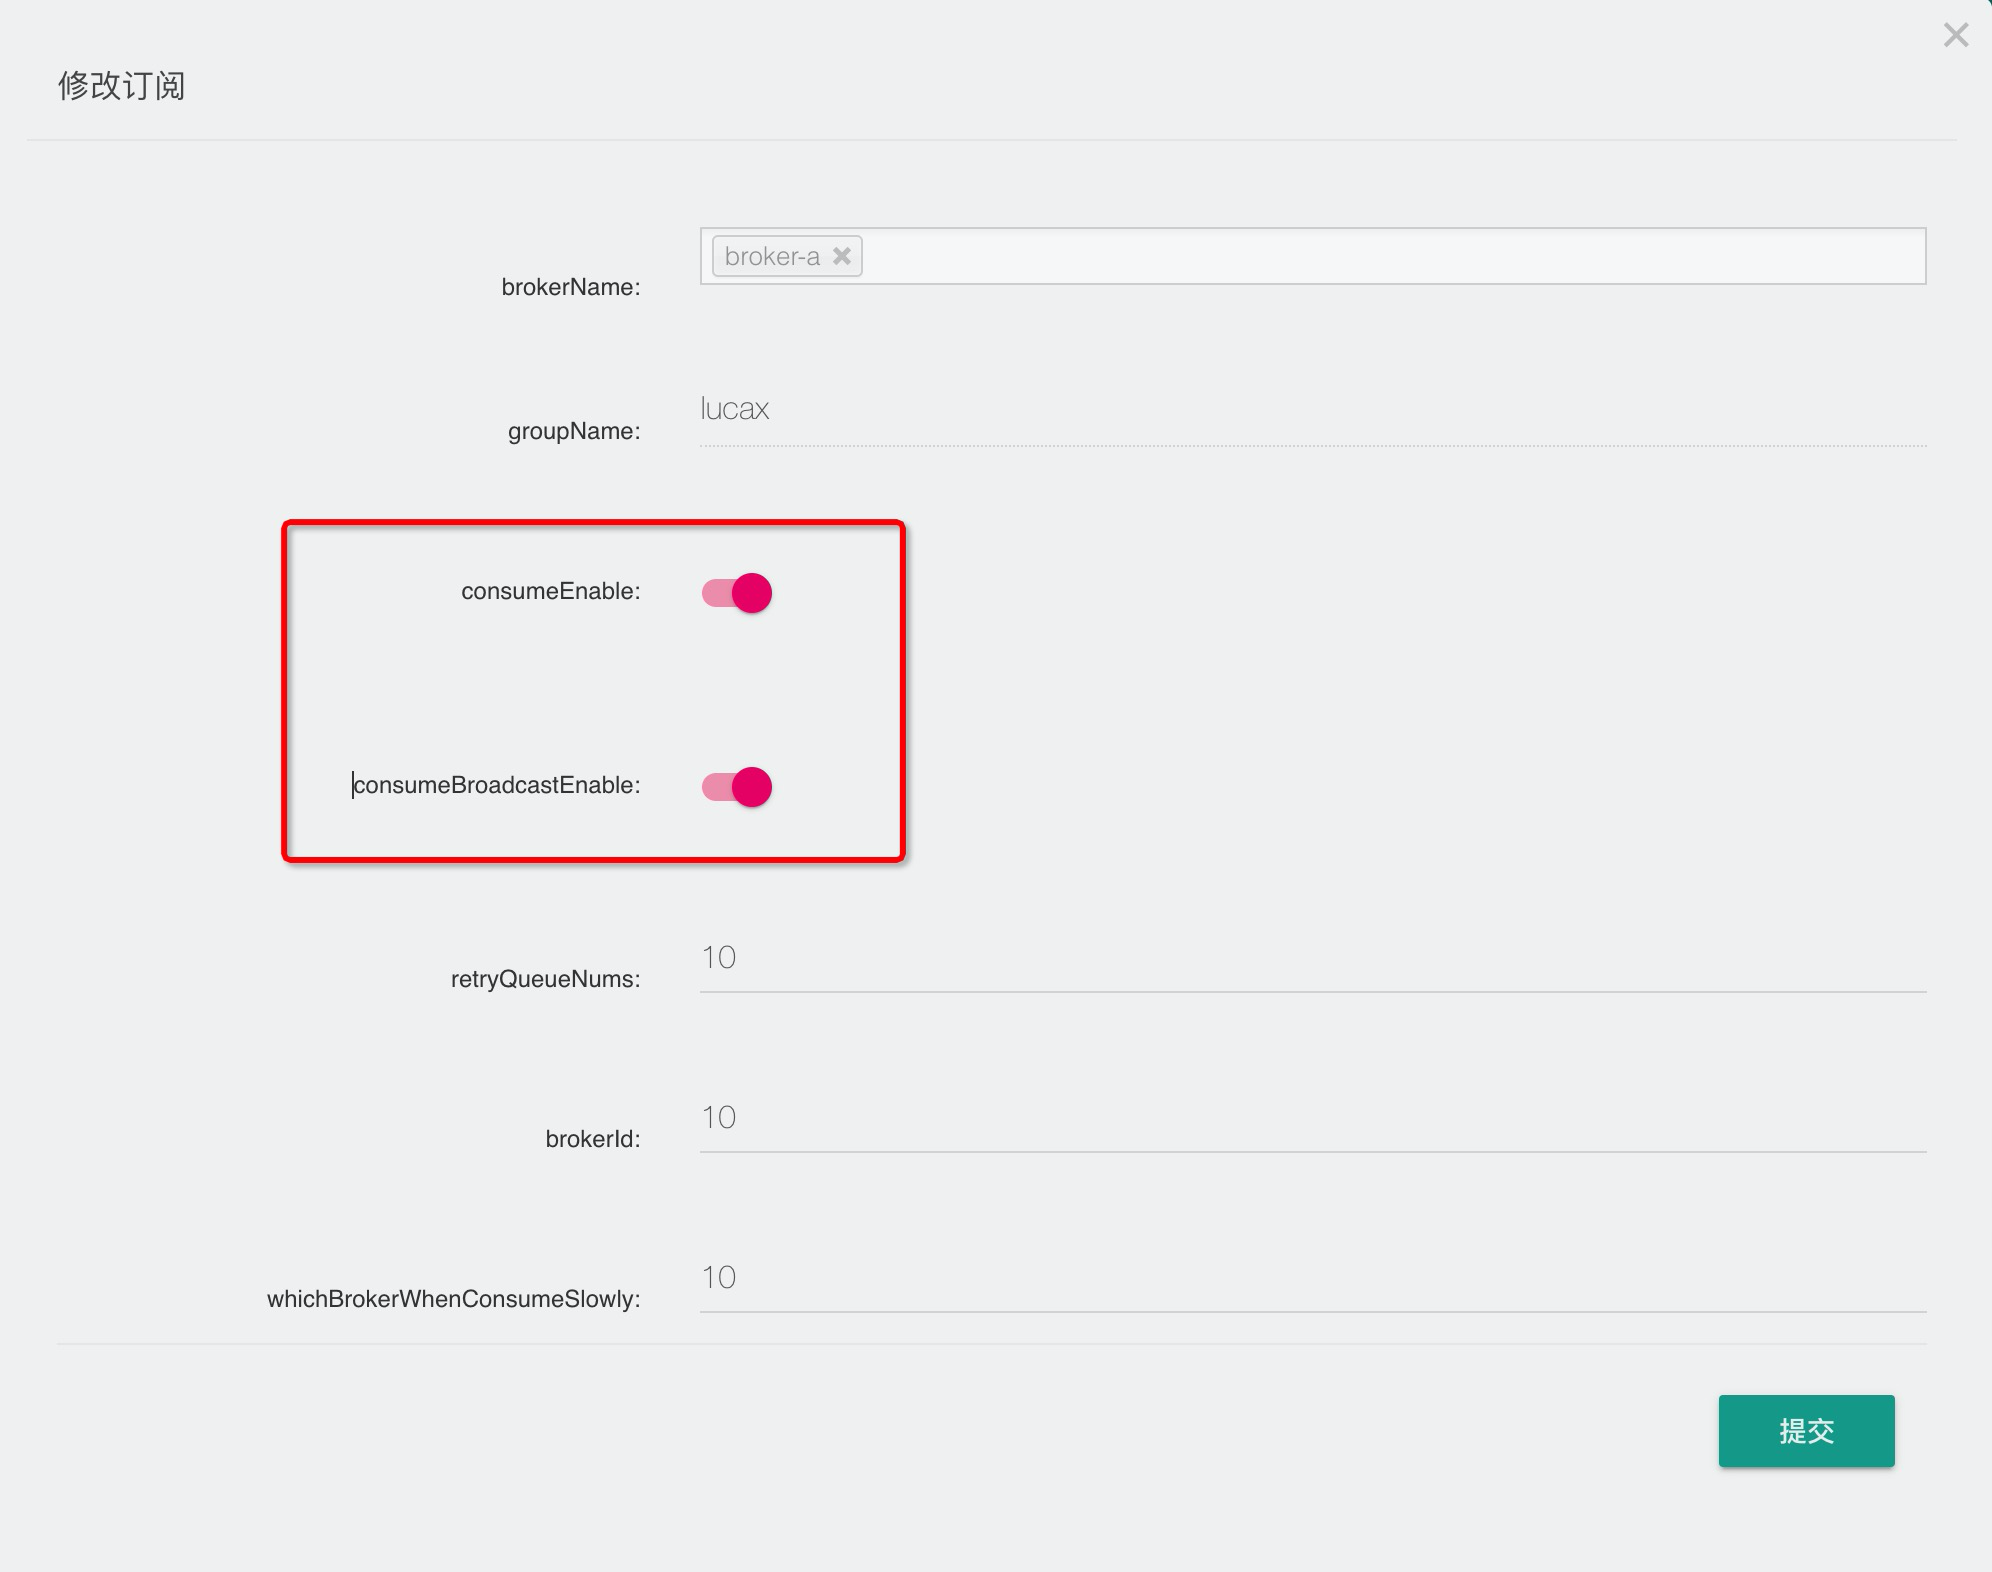The height and width of the screenshot is (1572, 1992).
Task: Click the brokerName label
Action: (x=570, y=287)
